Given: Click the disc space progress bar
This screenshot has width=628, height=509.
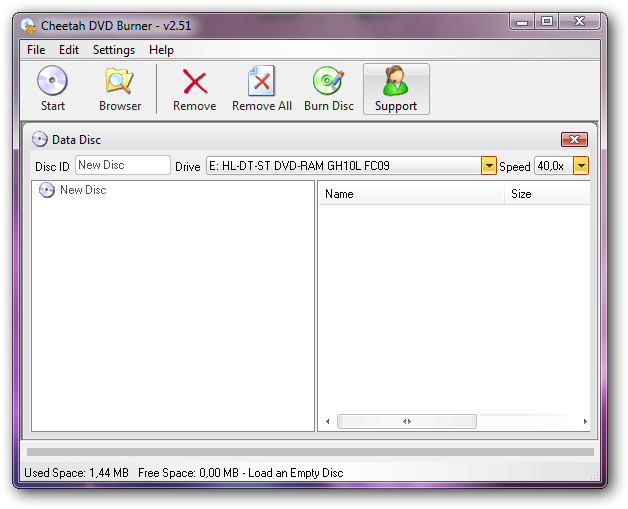Looking at the screenshot, I should coord(310,452).
